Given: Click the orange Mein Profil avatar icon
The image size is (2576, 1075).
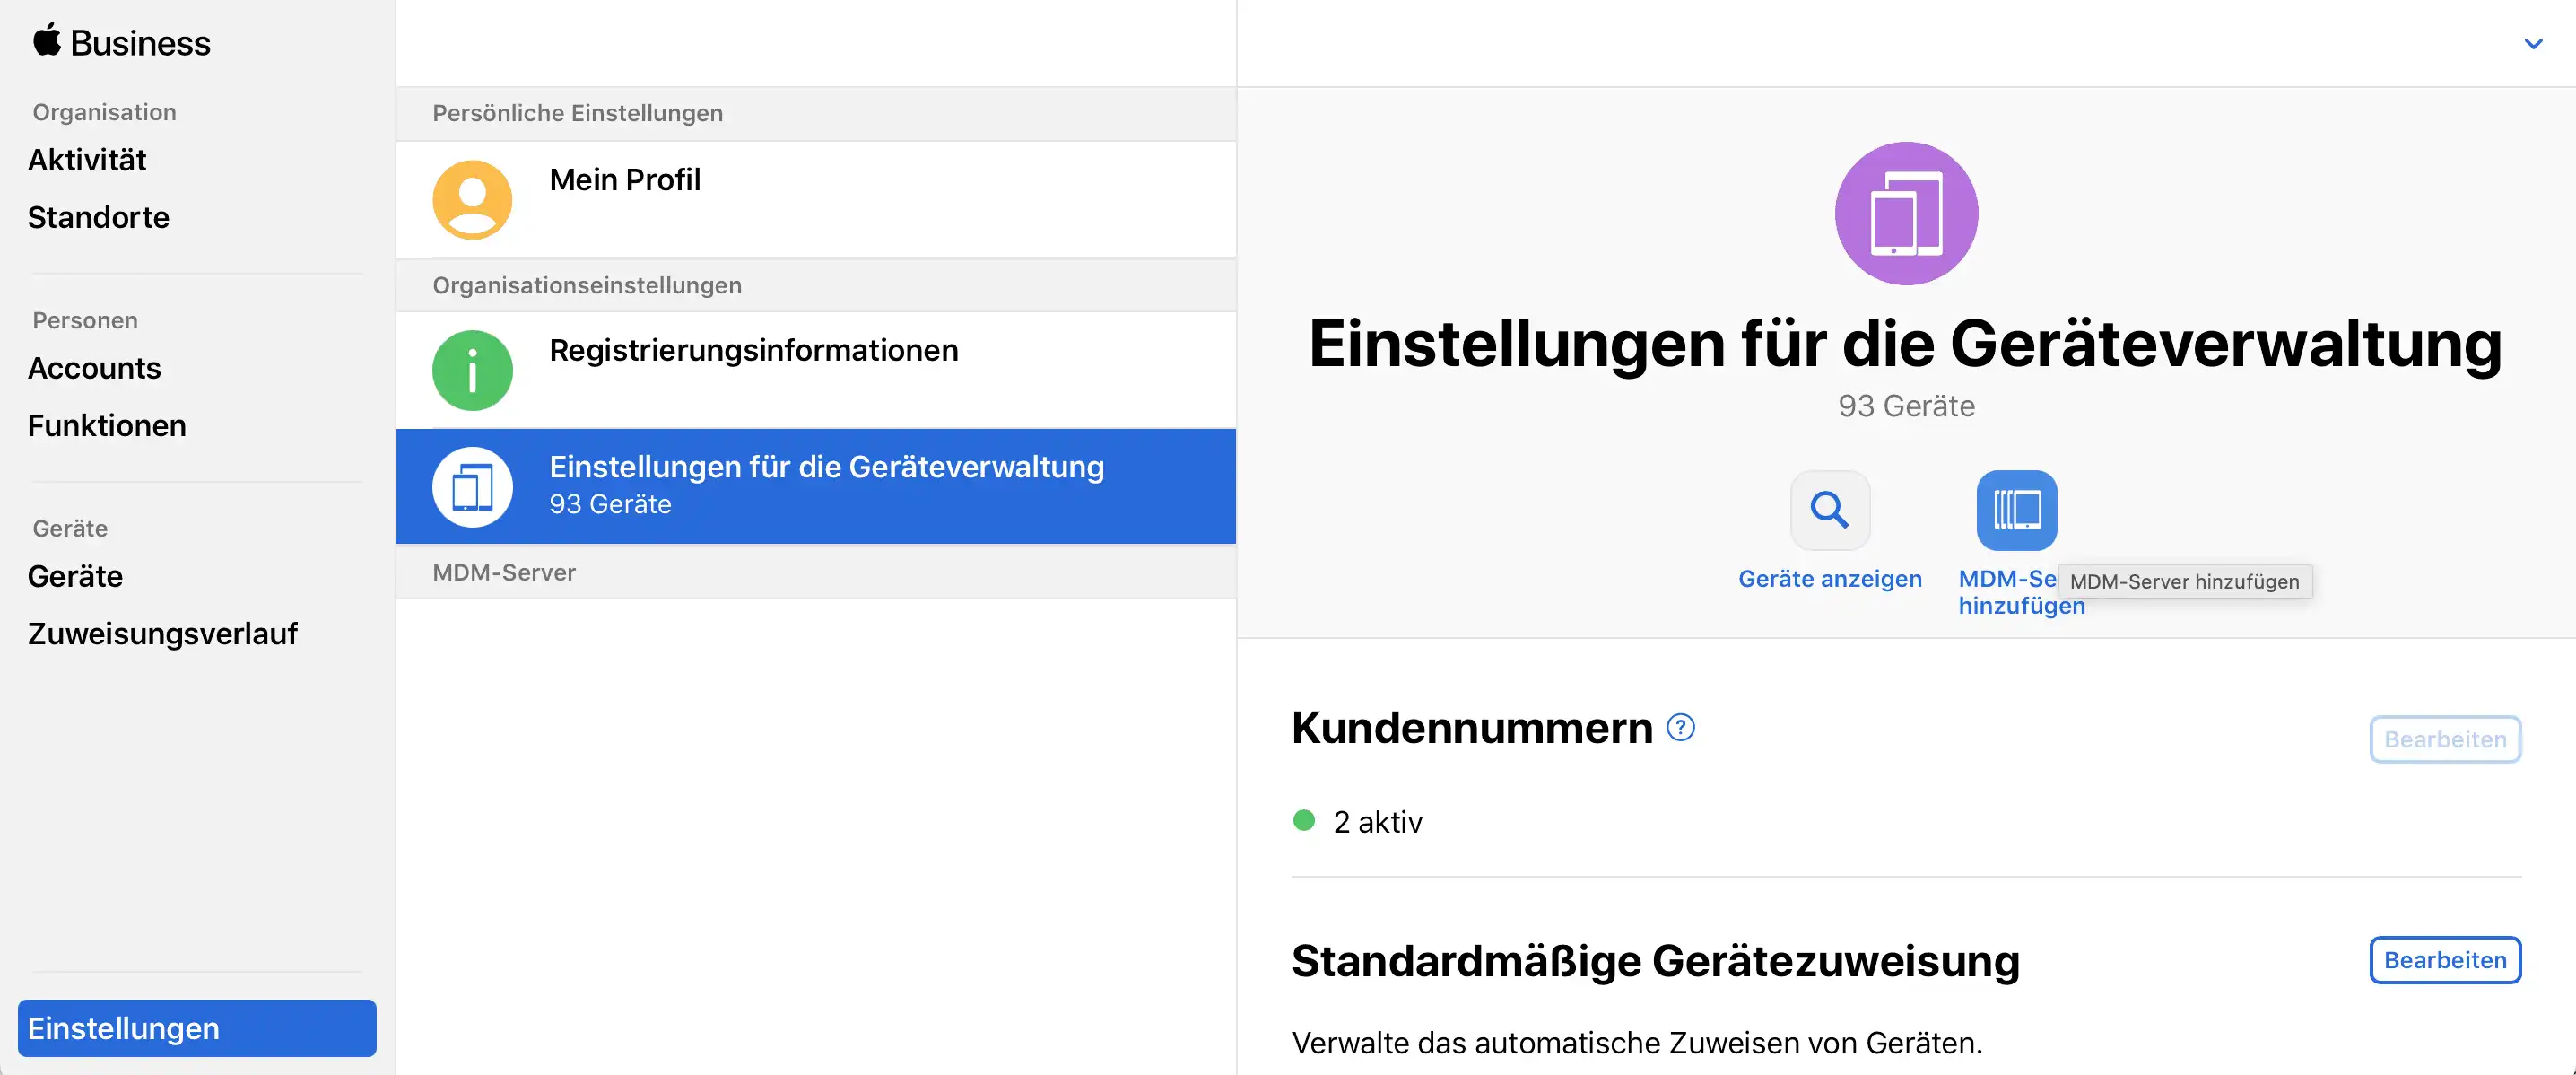Looking at the screenshot, I should pyautogui.click(x=472, y=200).
